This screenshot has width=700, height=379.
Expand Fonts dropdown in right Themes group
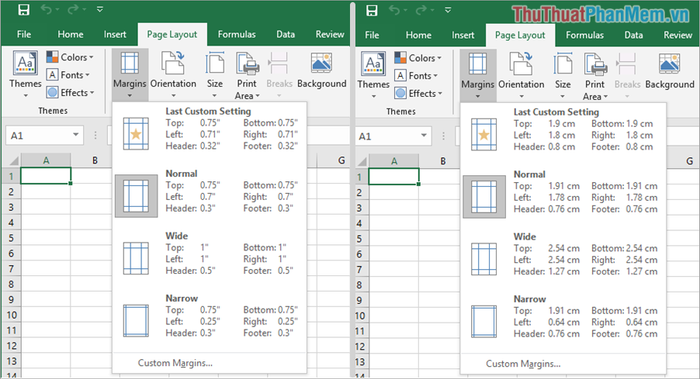pos(416,76)
